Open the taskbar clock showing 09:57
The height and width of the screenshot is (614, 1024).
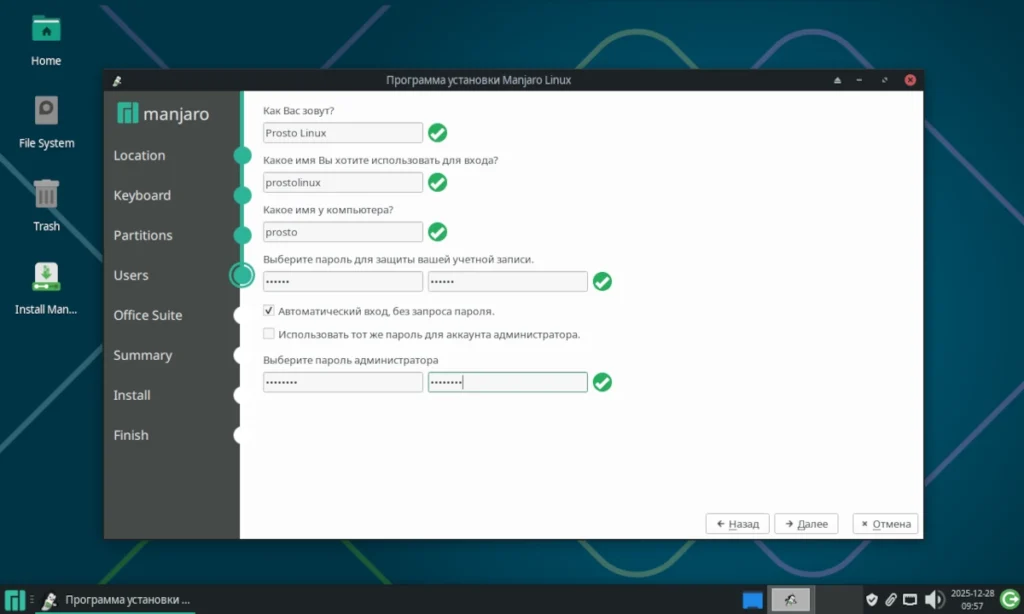click(x=972, y=600)
